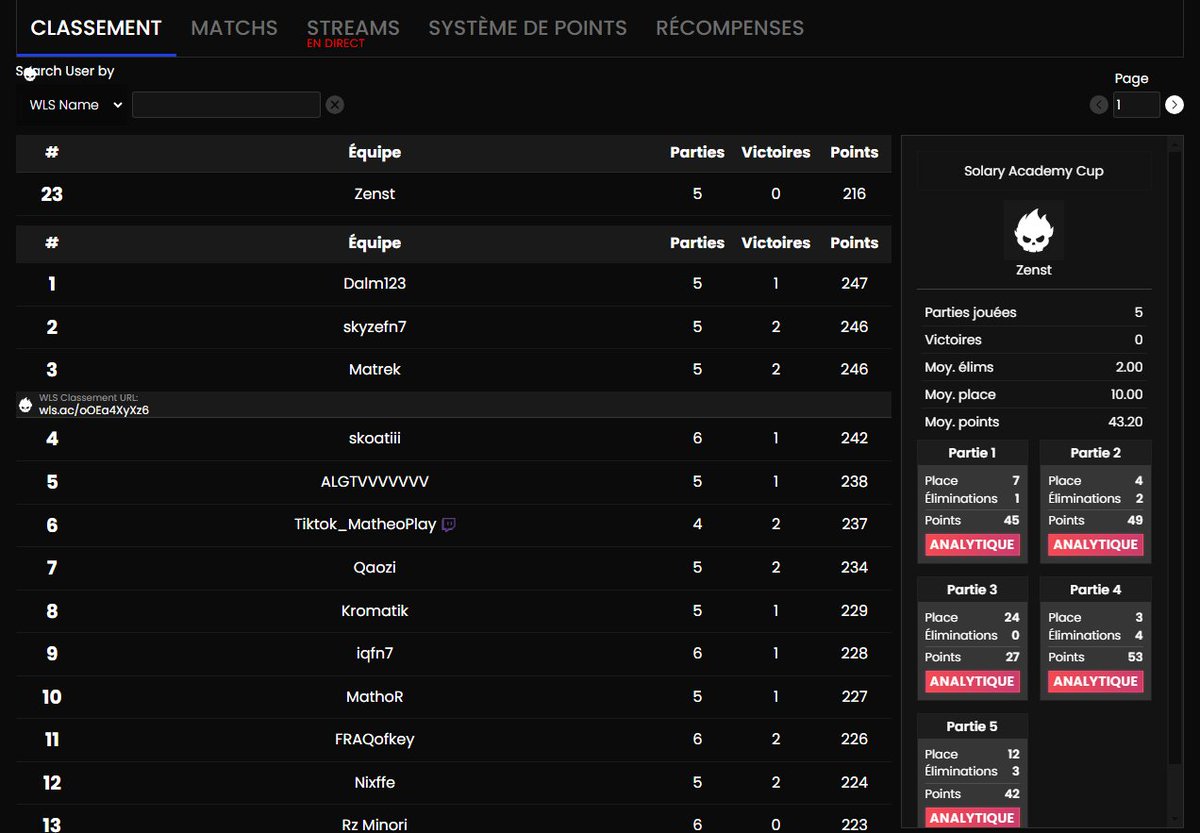Open ANALYTIQUE for Partie 5
The width and height of the screenshot is (1200, 833).
[x=972, y=818]
